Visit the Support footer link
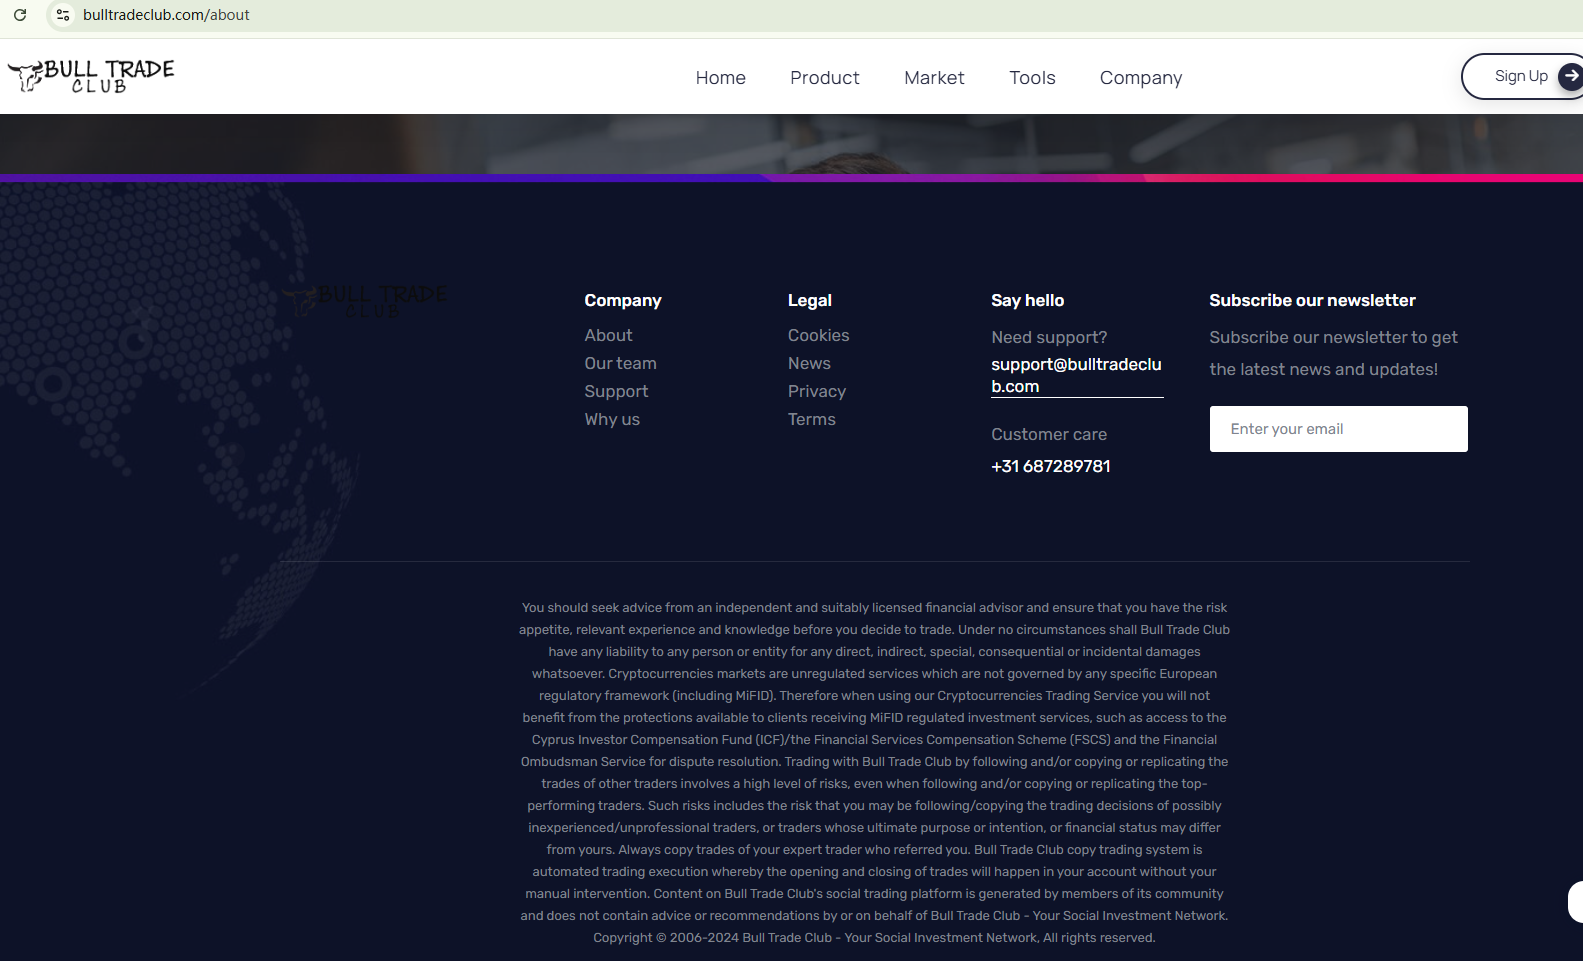The image size is (1583, 961). coord(616,391)
